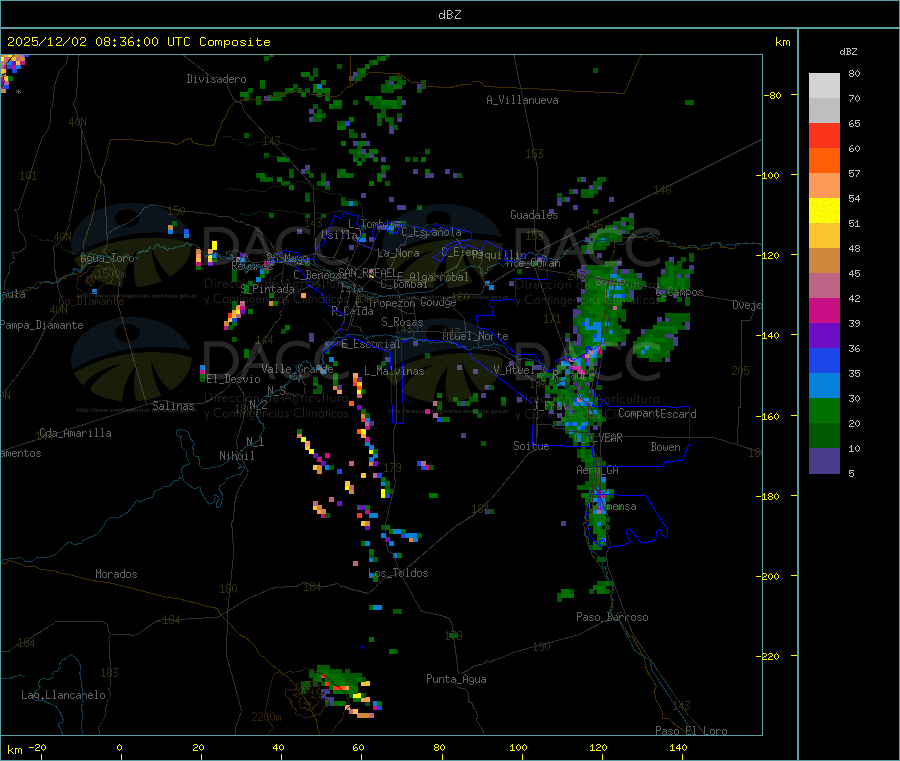Viewport: 900px width, 761px height.
Task: Click the storm cell near Punta_Agua volcano
Action: coord(343,692)
